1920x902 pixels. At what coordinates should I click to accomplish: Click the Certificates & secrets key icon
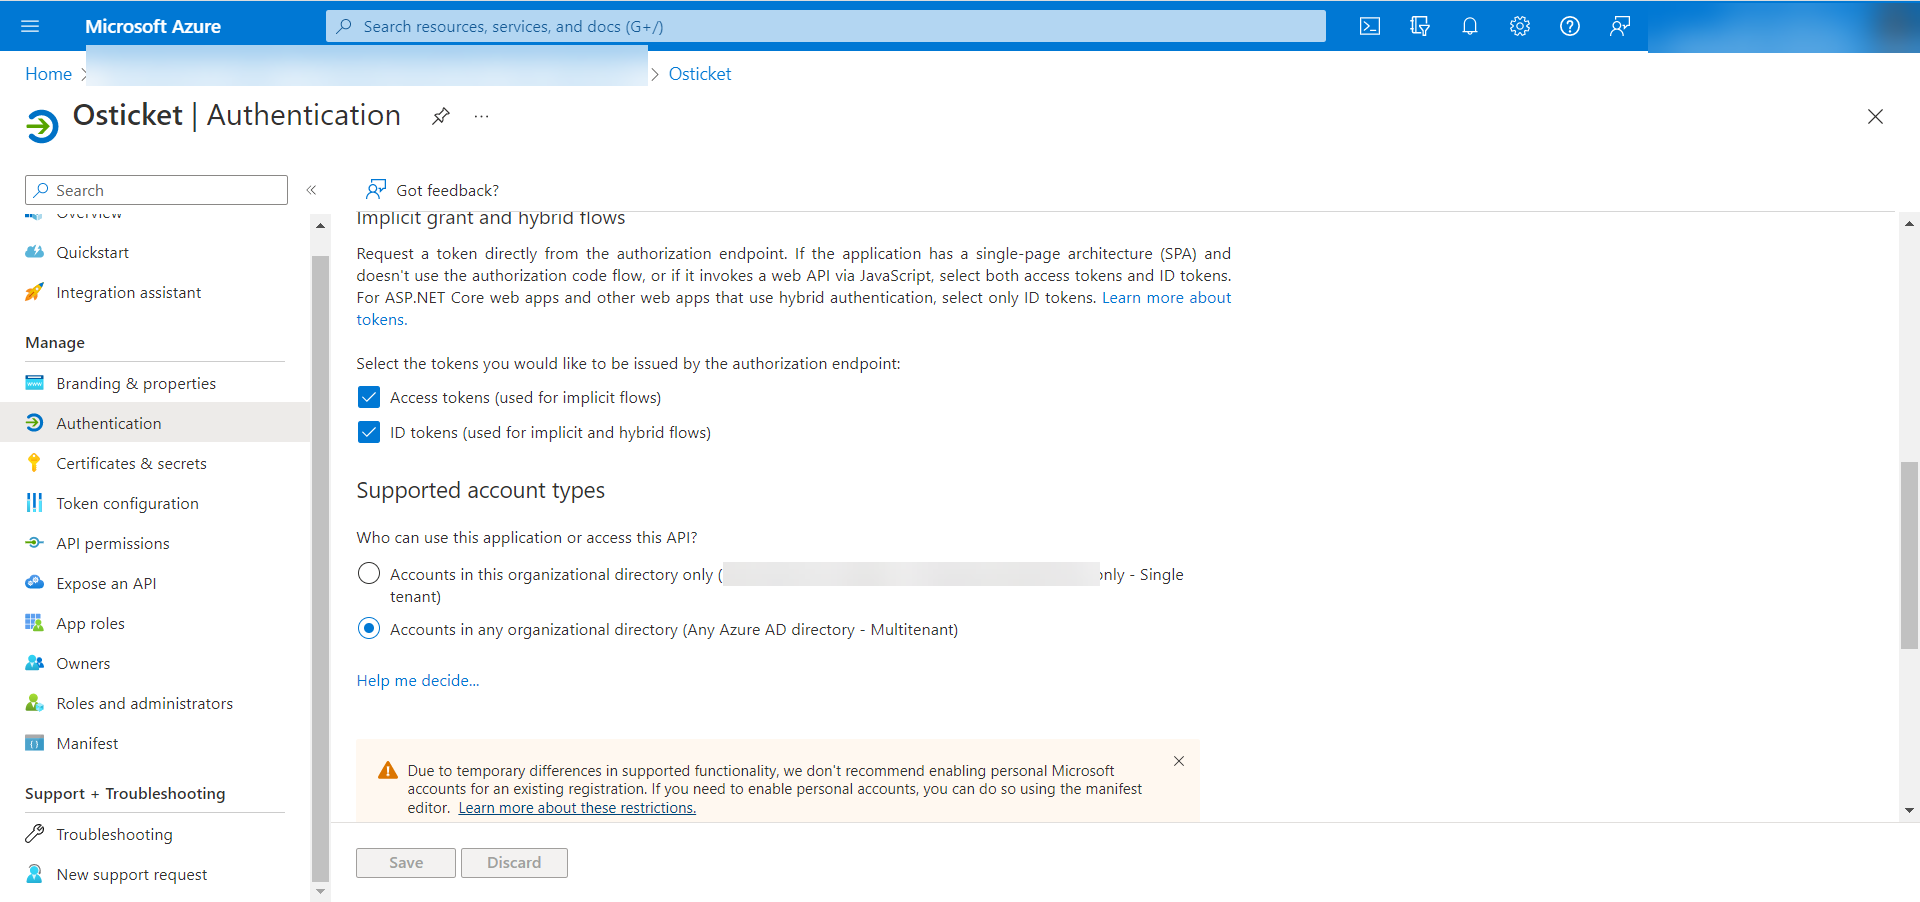click(35, 463)
